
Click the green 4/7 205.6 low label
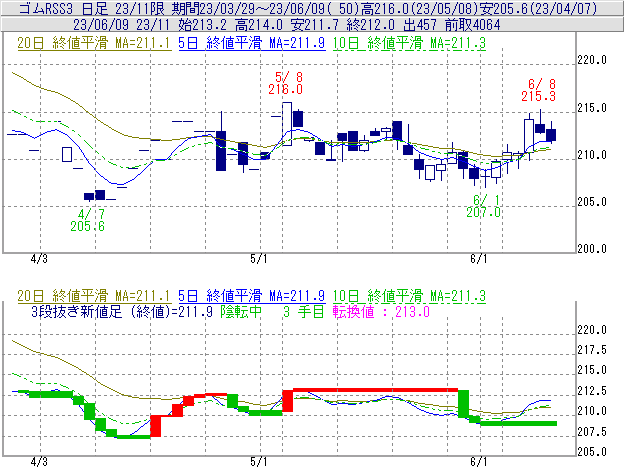(88, 220)
